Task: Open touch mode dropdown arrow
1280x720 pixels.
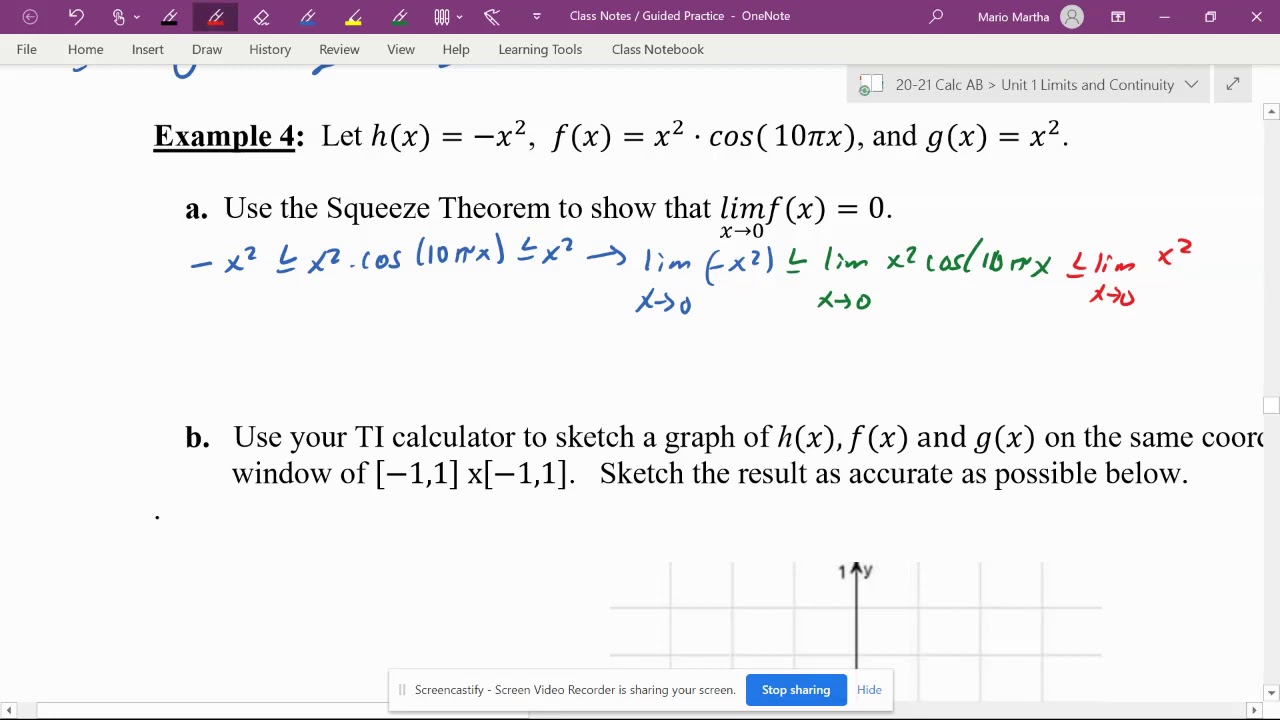Action: 137,17
